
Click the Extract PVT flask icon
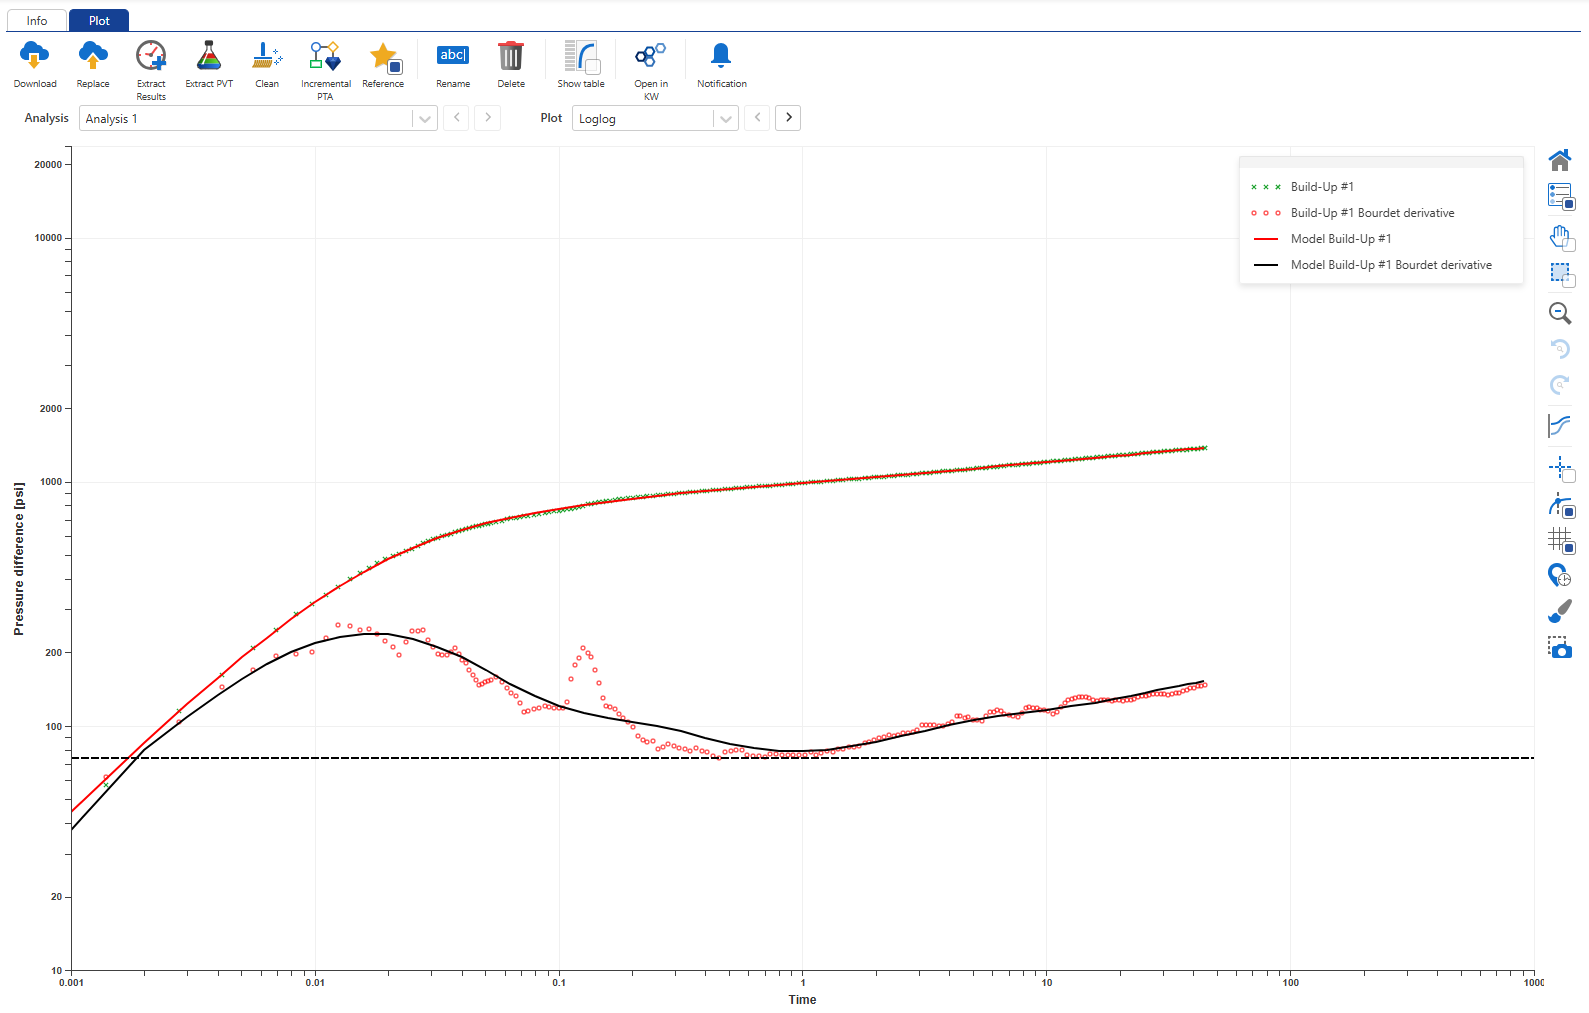pyautogui.click(x=209, y=57)
